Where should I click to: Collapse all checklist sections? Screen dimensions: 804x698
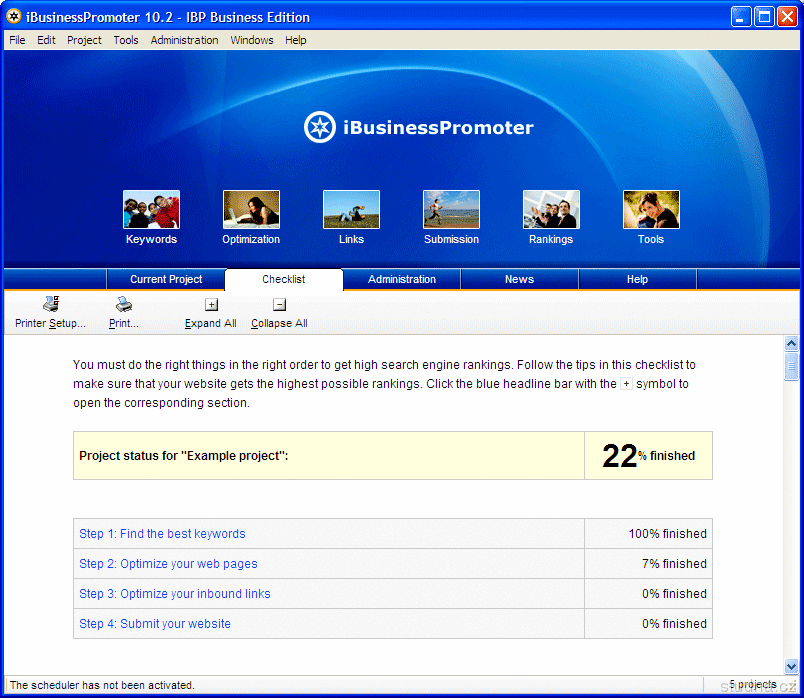tap(280, 305)
